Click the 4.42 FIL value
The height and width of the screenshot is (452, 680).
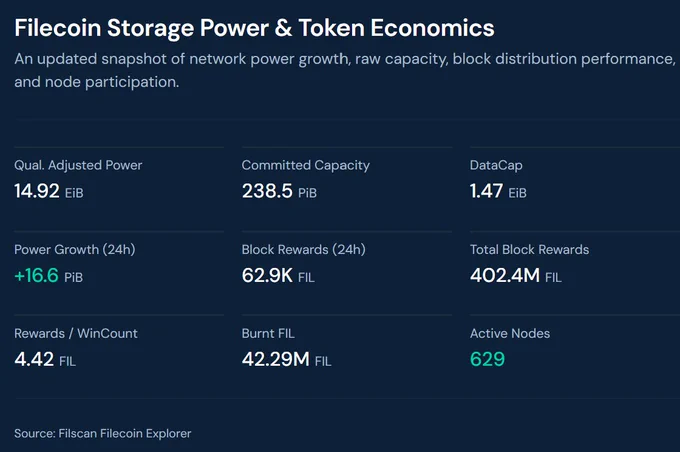click(x=45, y=359)
